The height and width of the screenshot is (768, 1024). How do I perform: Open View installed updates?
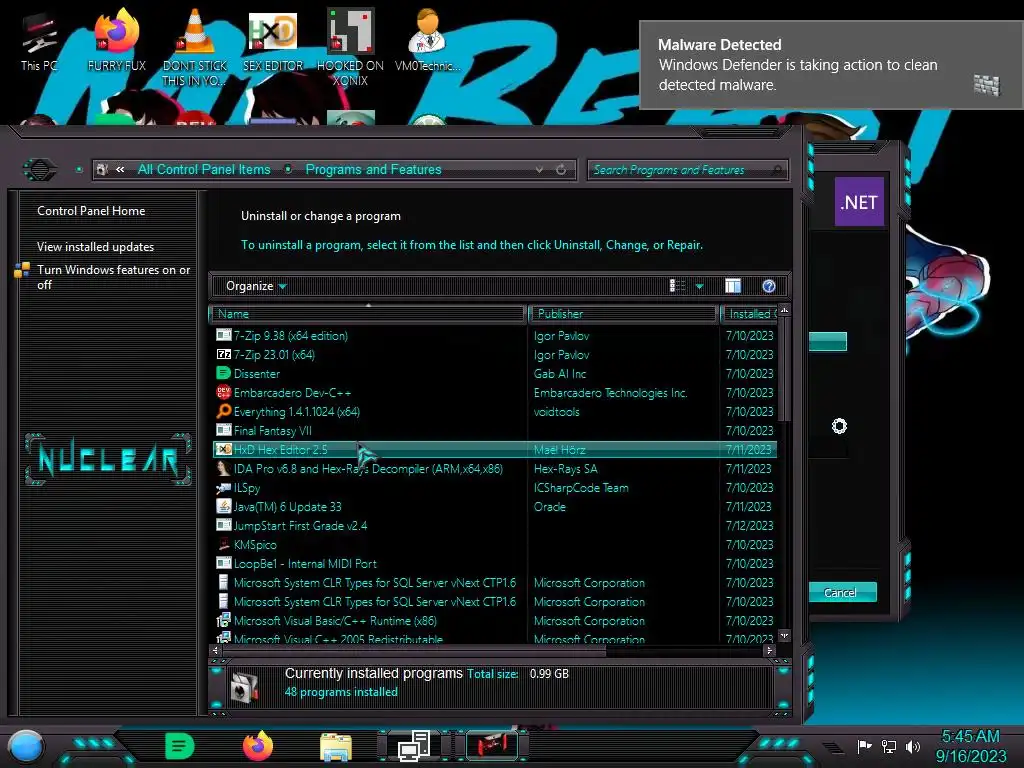[x=95, y=247]
